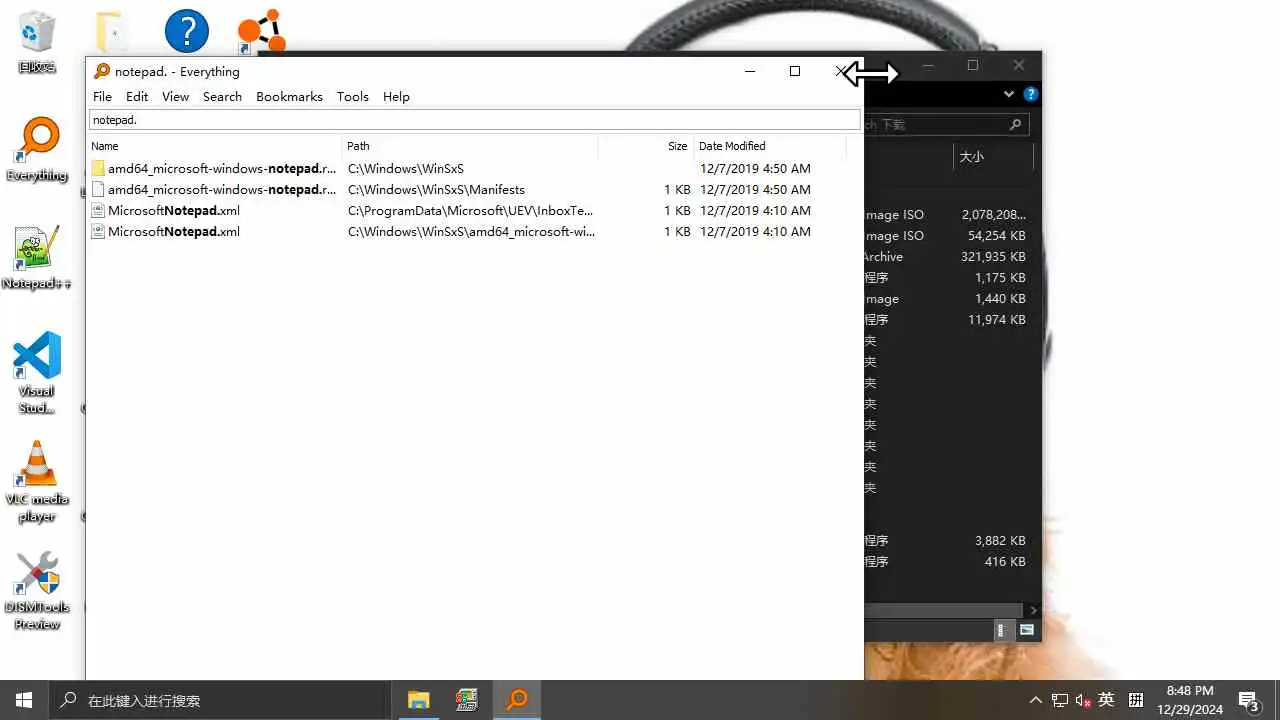
Task: Activate Everything in the taskbar
Action: (x=517, y=700)
